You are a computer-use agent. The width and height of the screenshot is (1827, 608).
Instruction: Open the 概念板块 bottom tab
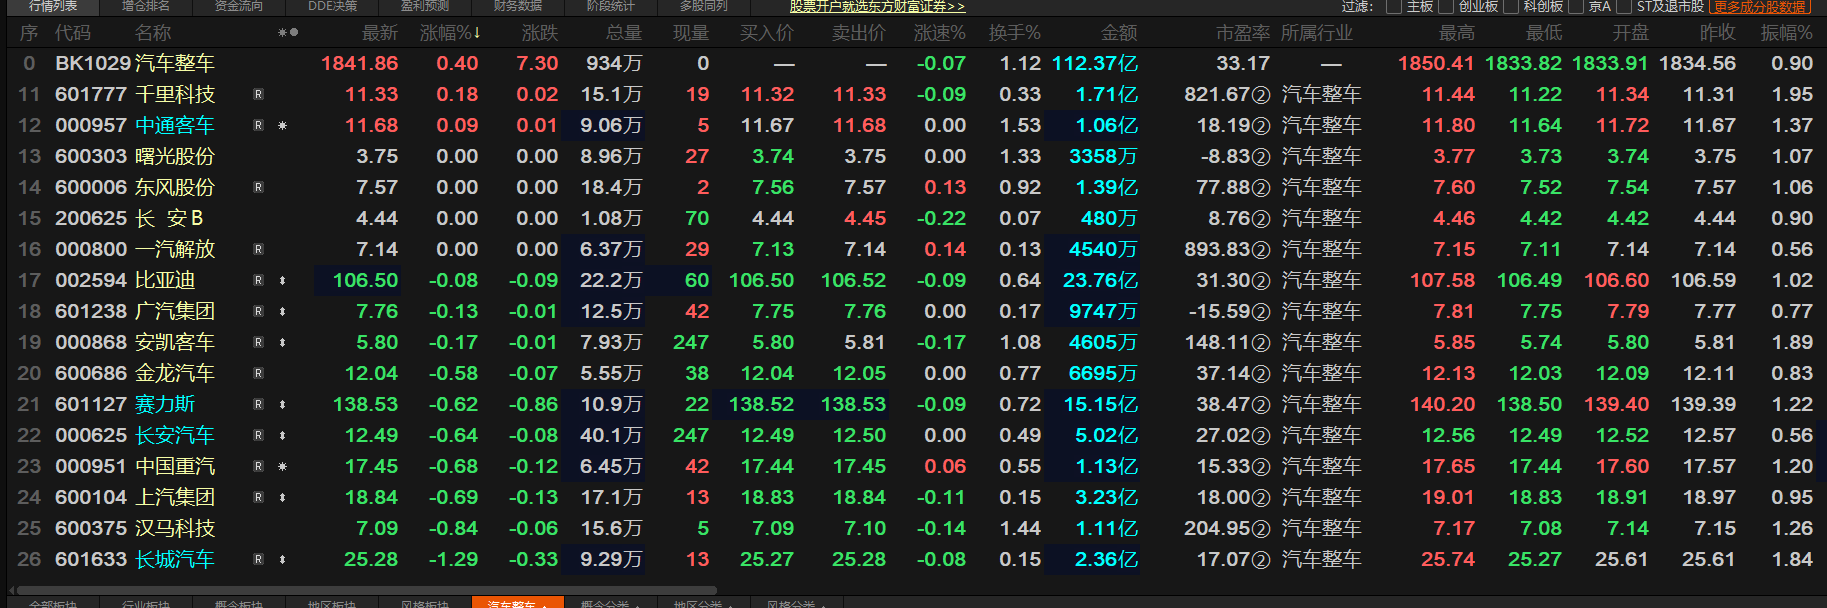(239, 603)
